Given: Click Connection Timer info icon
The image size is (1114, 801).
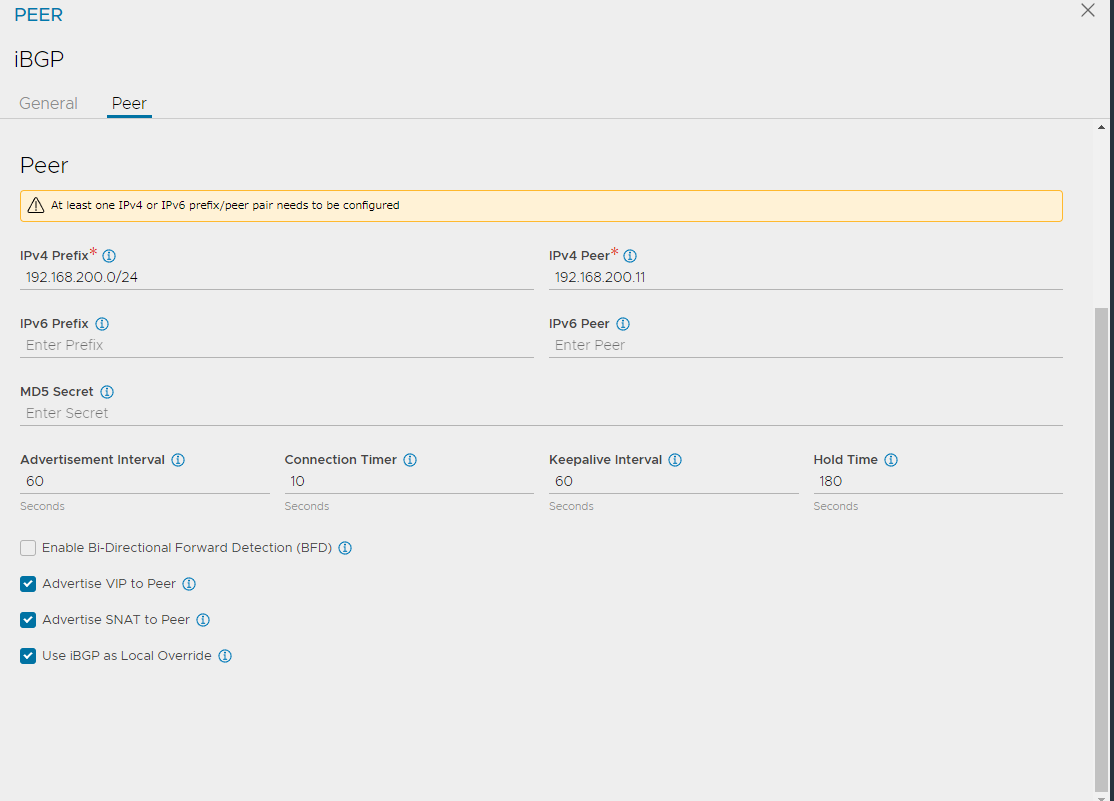Looking at the screenshot, I should pyautogui.click(x=410, y=460).
